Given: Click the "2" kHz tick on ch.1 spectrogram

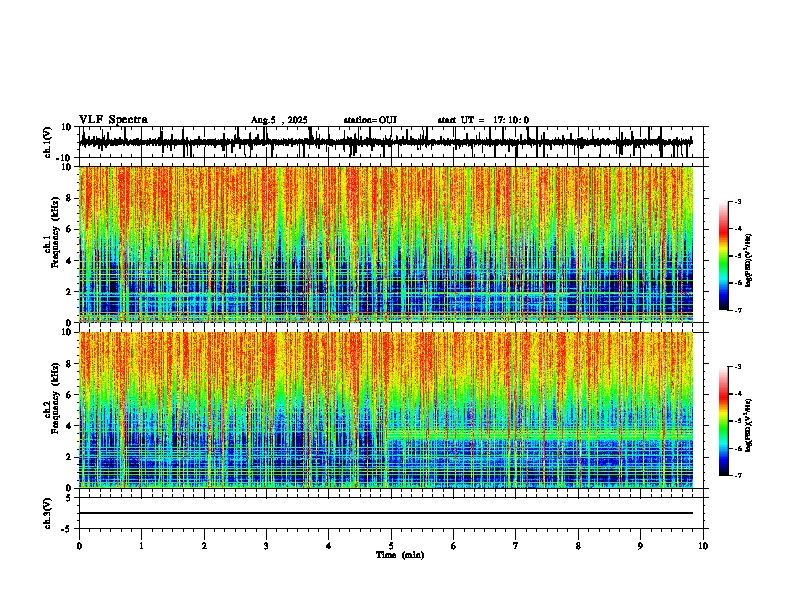Looking at the screenshot, I should (x=70, y=292).
